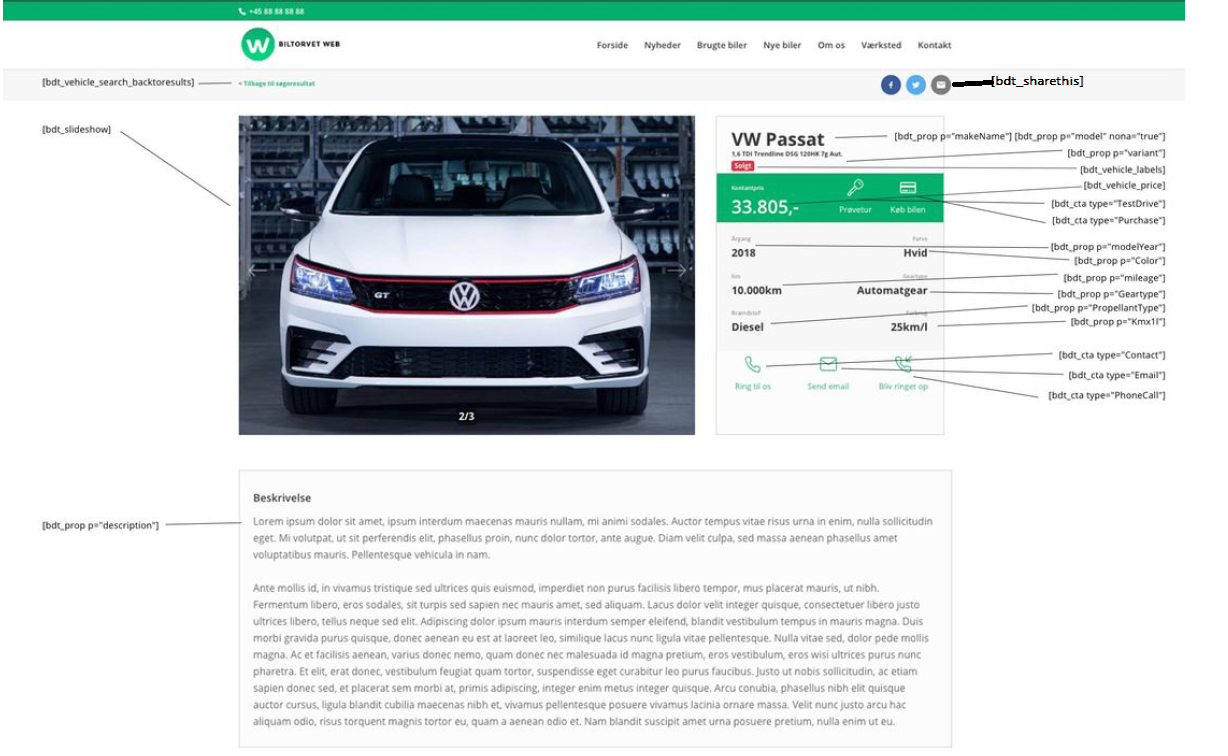The height and width of the screenshot is (756, 1228).
Task: Click Tilbage til søgeresultat link
Action: click(276, 83)
